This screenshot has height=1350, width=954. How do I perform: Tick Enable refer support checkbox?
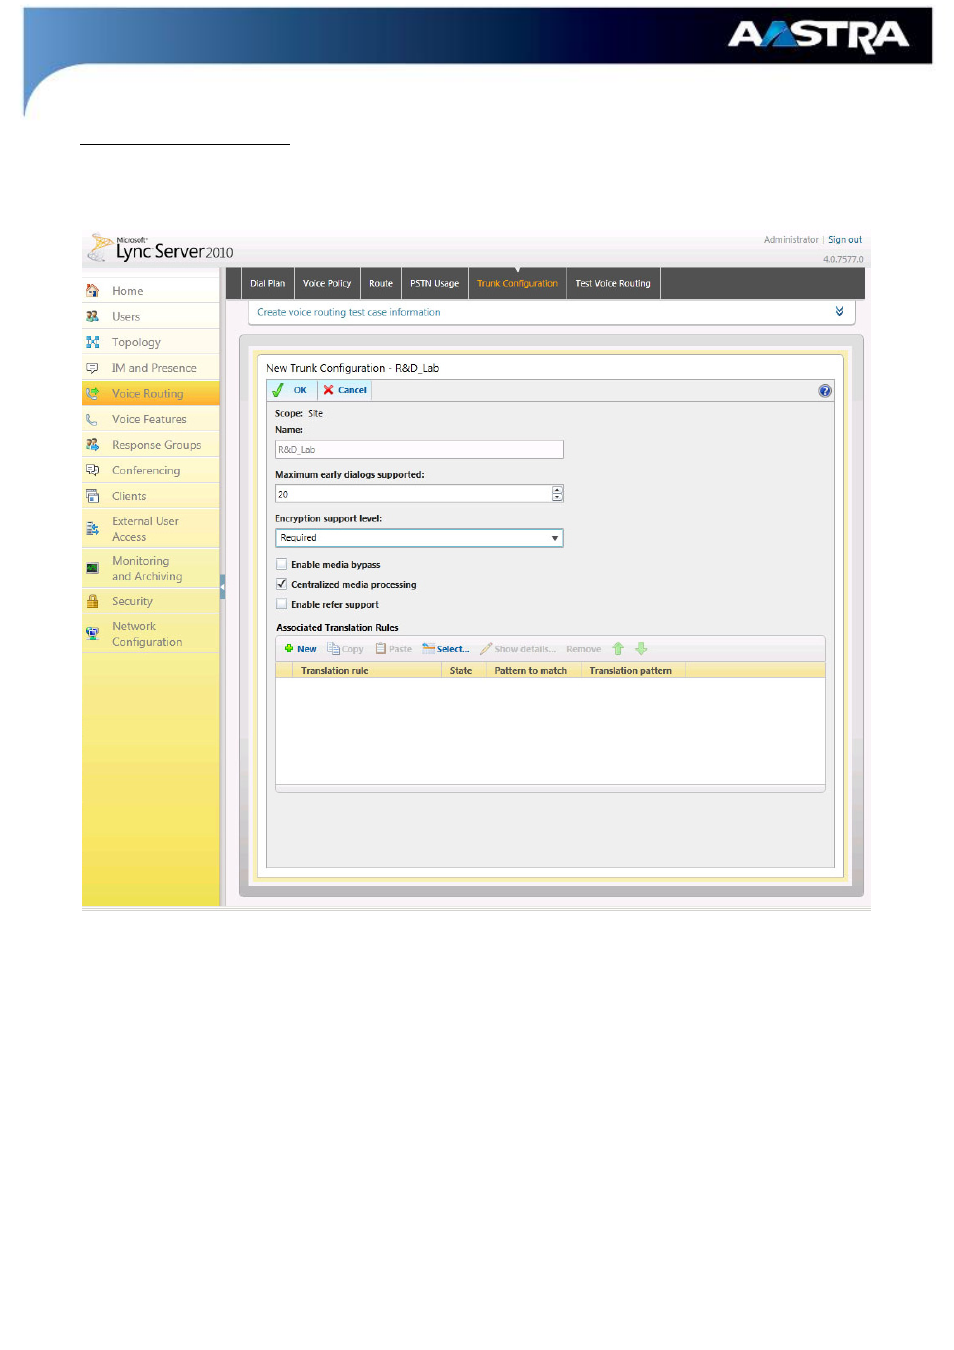[281, 604]
